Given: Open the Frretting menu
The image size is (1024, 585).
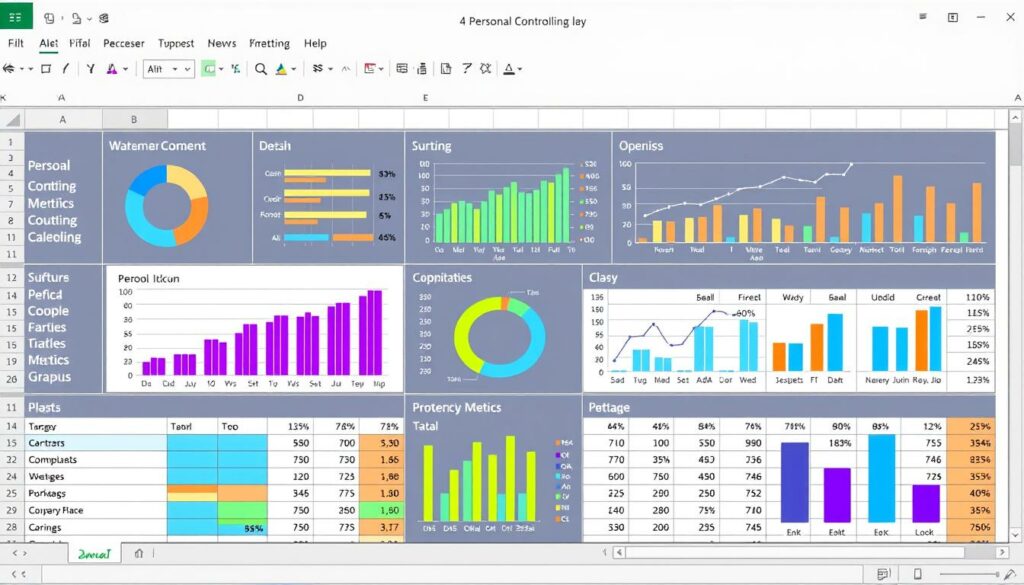Looking at the screenshot, I should coord(269,44).
